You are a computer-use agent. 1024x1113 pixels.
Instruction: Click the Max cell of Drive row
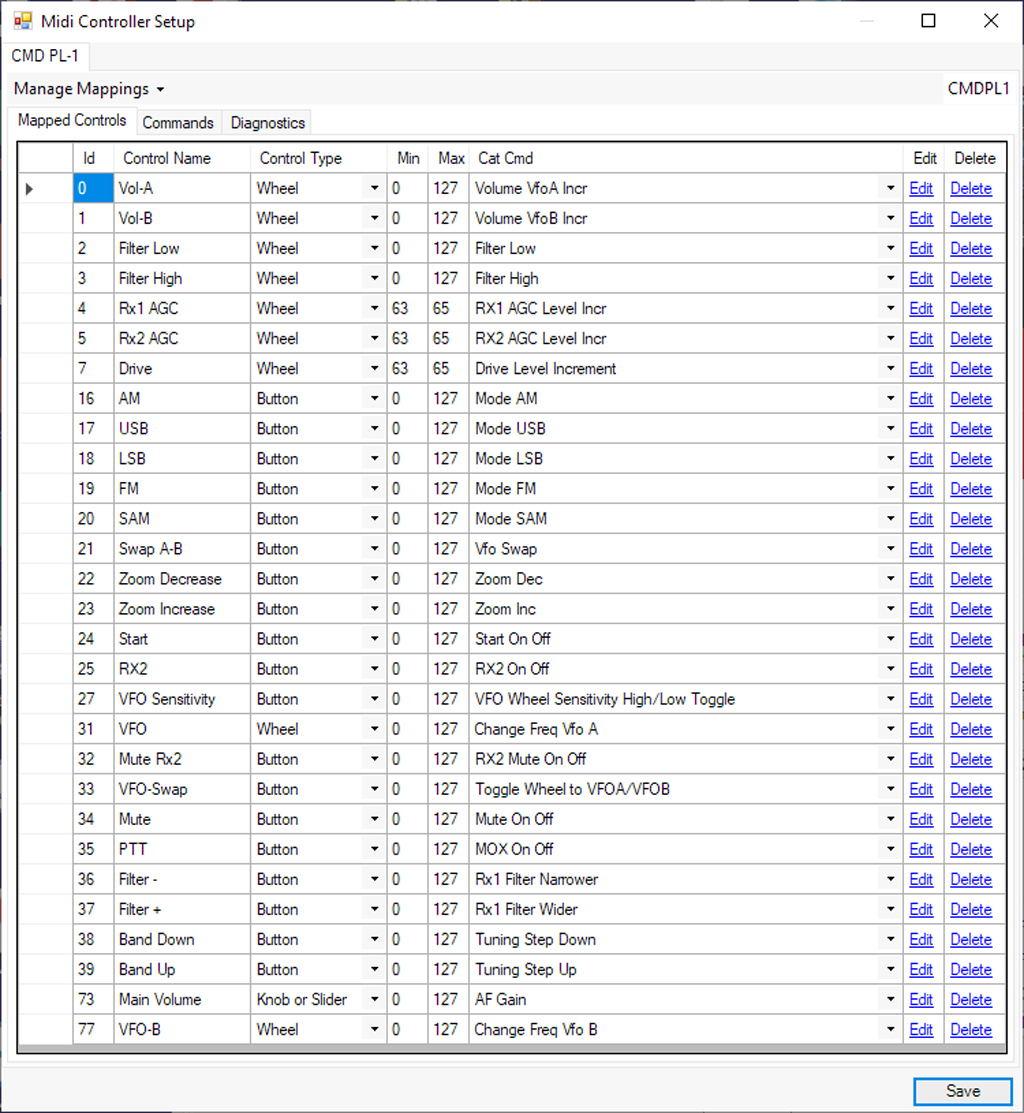[448, 369]
